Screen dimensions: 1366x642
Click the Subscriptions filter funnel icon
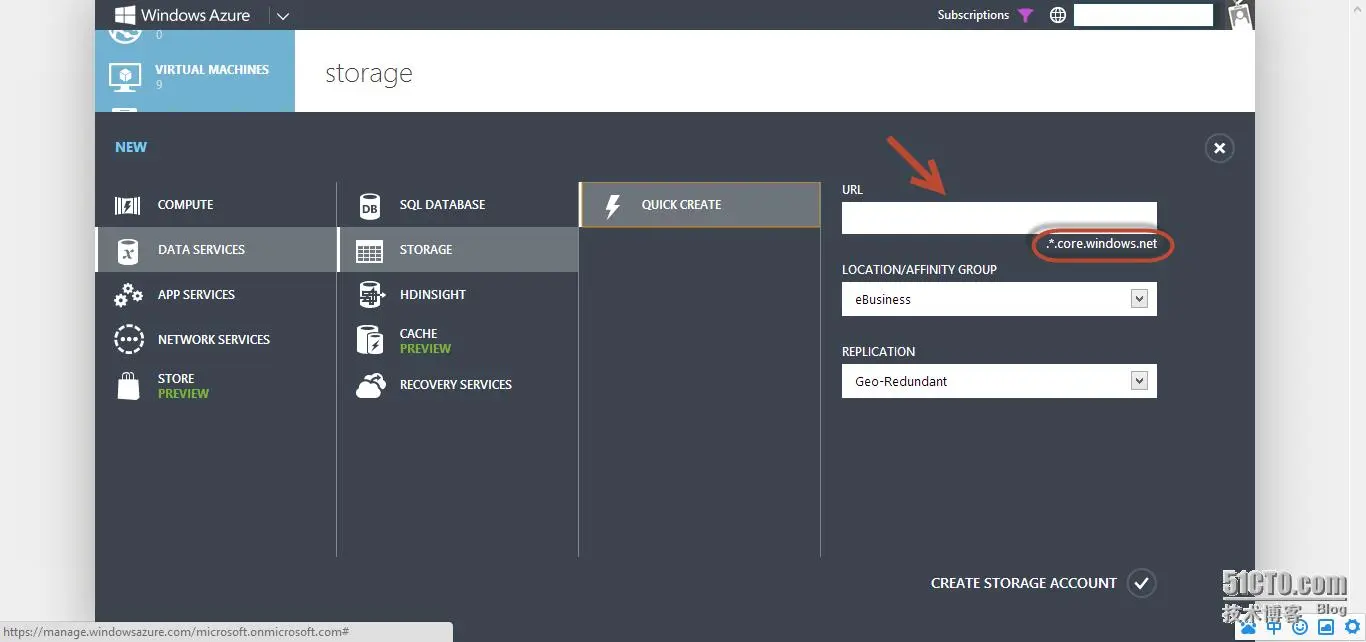point(1025,15)
